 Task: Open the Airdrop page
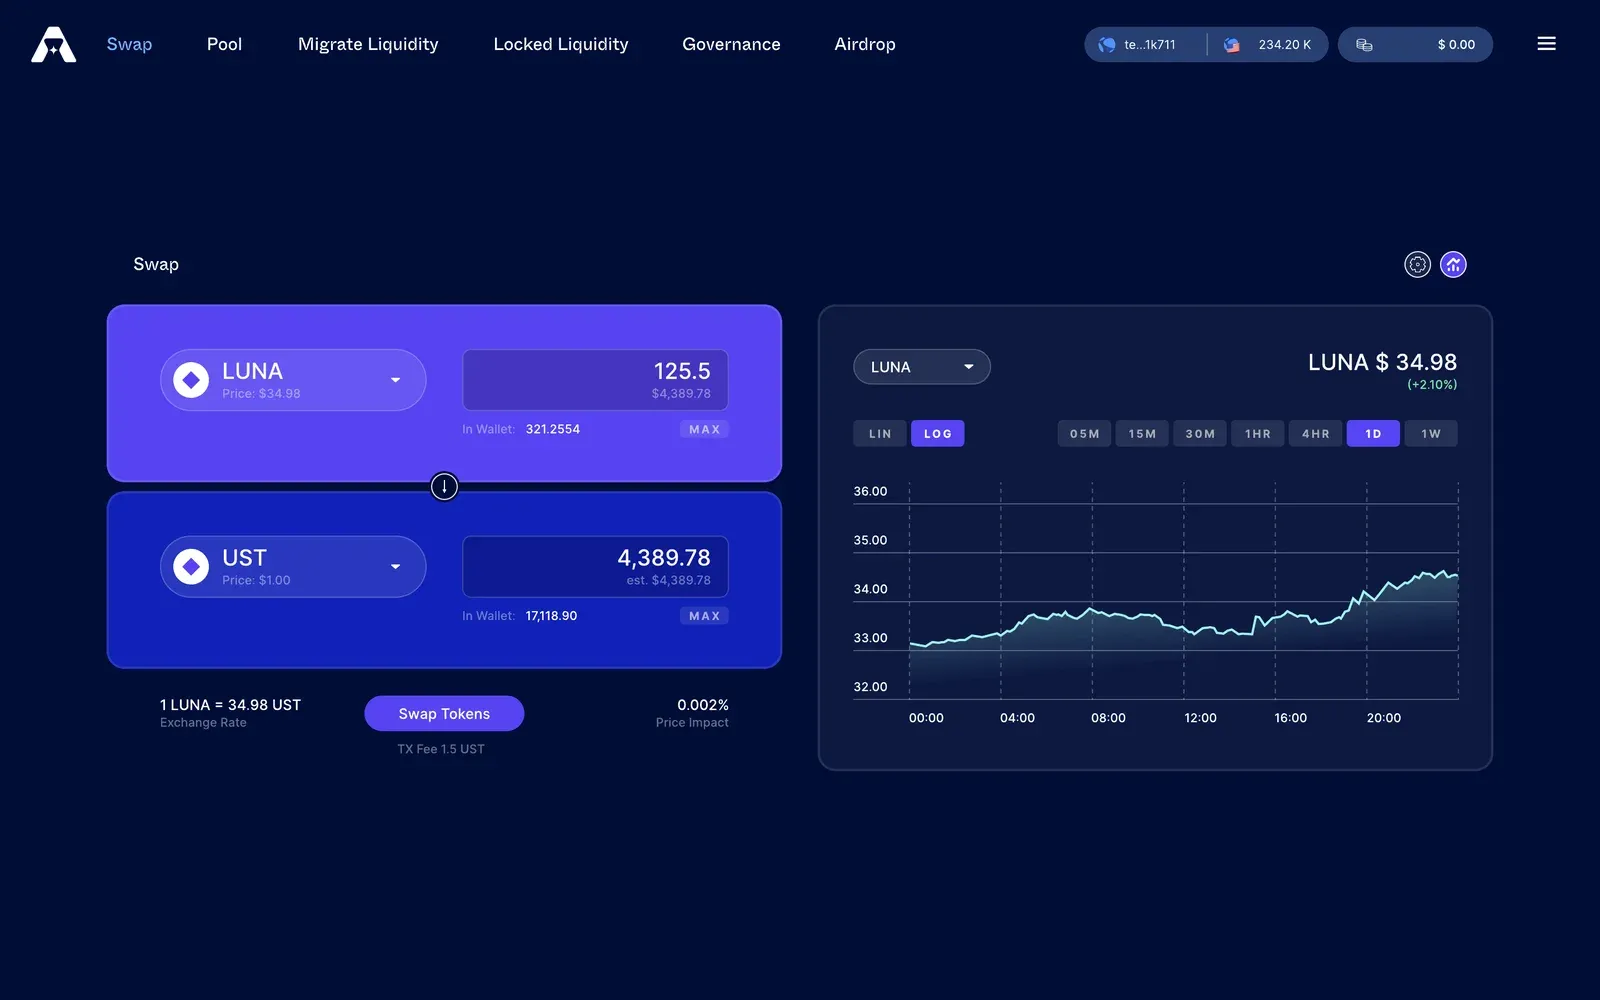coord(865,44)
